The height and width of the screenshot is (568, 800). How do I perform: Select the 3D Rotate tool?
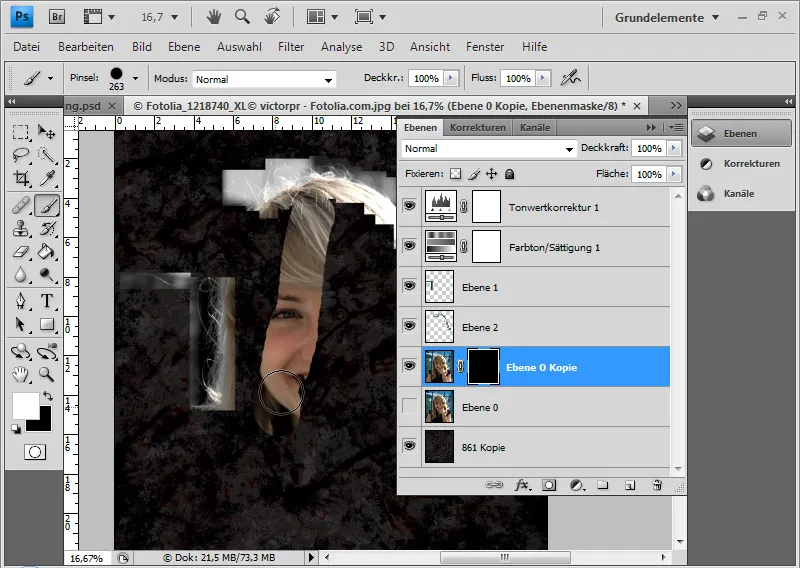(20, 352)
